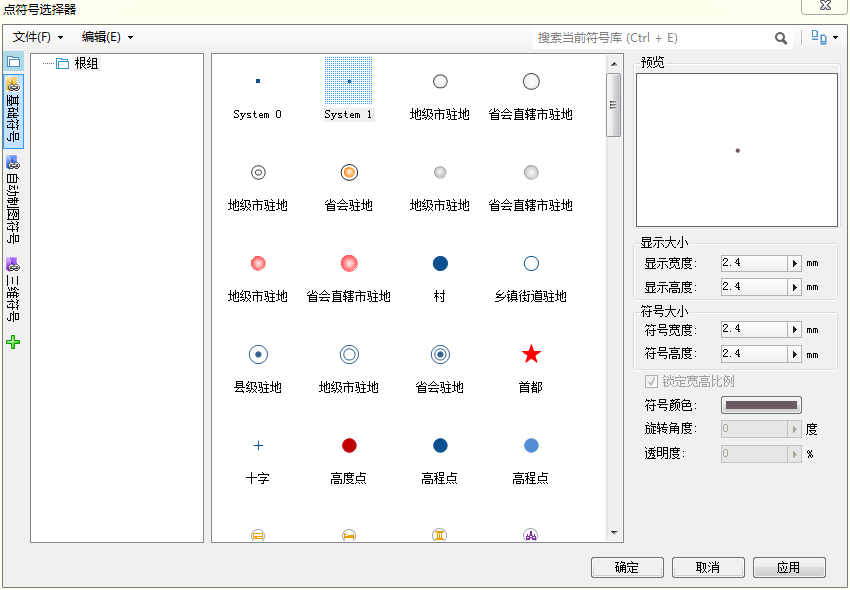Click the symbol list scroll-down arrow

coord(614,533)
